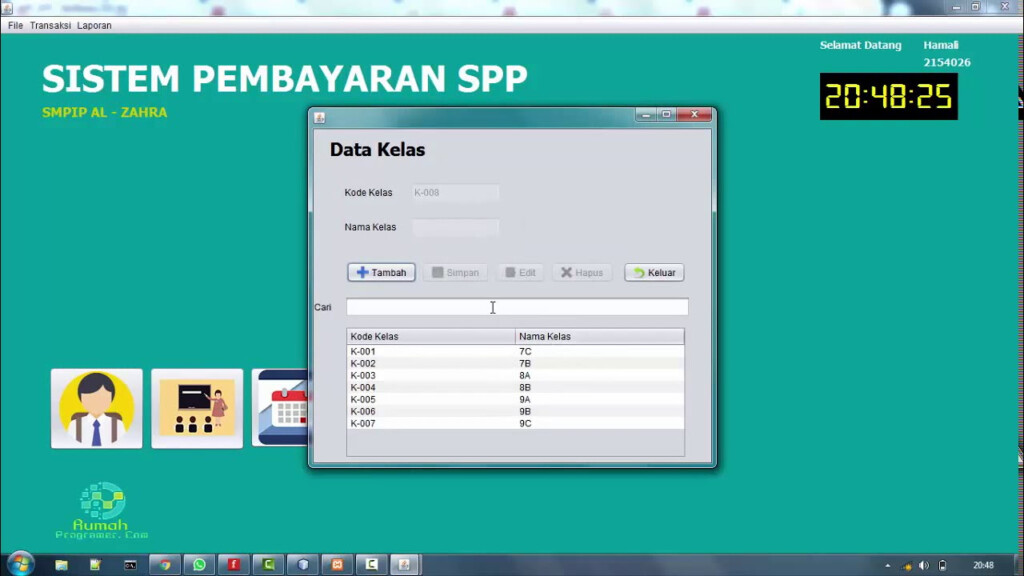This screenshot has height=576, width=1024.
Task: Click the Data Kelas window Java icon
Action: [x=319, y=118]
